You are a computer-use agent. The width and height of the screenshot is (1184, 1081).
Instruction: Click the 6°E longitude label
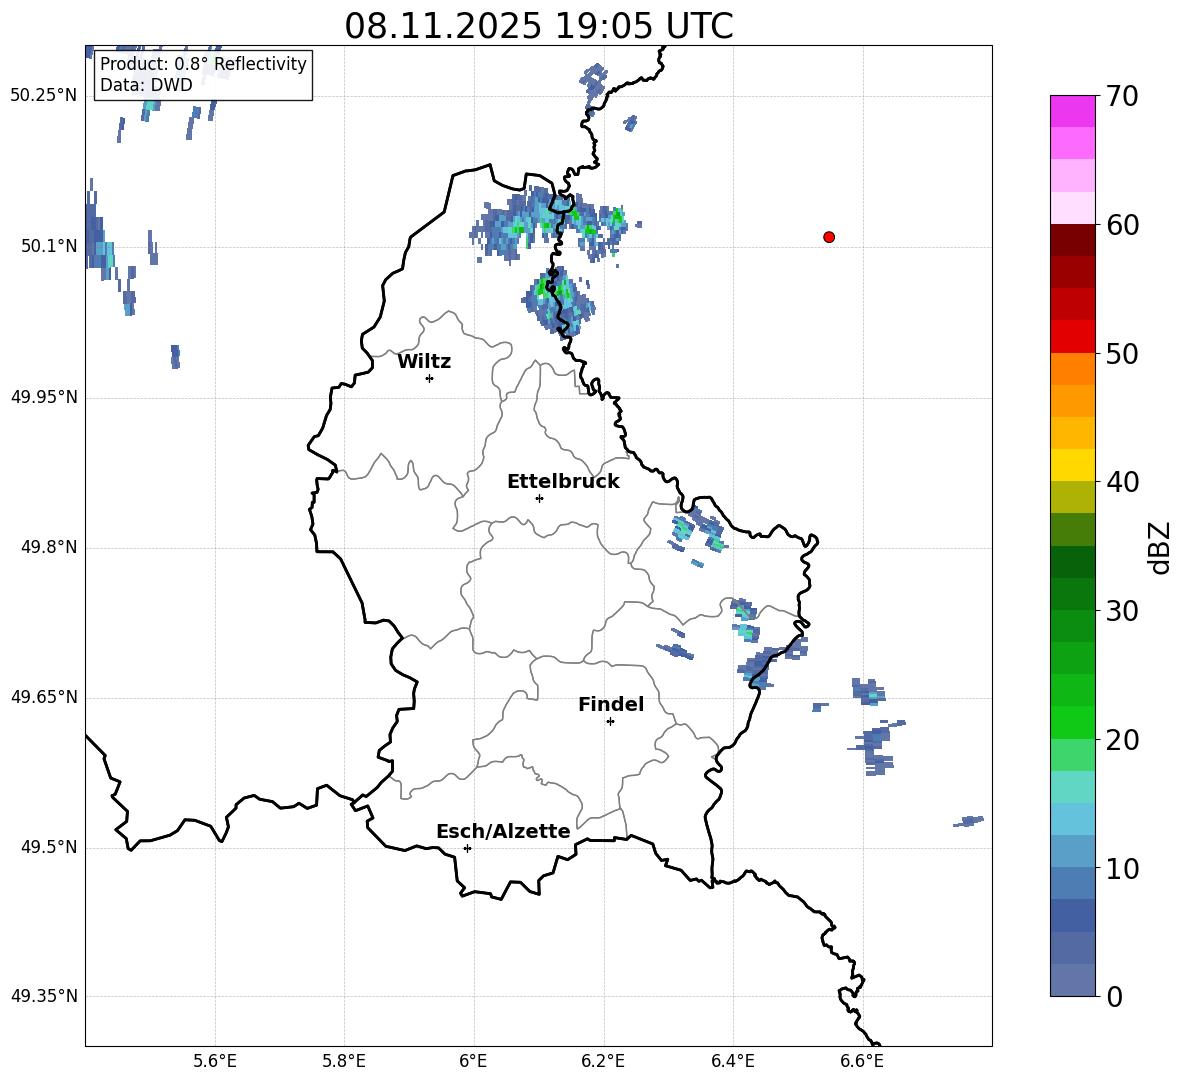(x=473, y=1061)
